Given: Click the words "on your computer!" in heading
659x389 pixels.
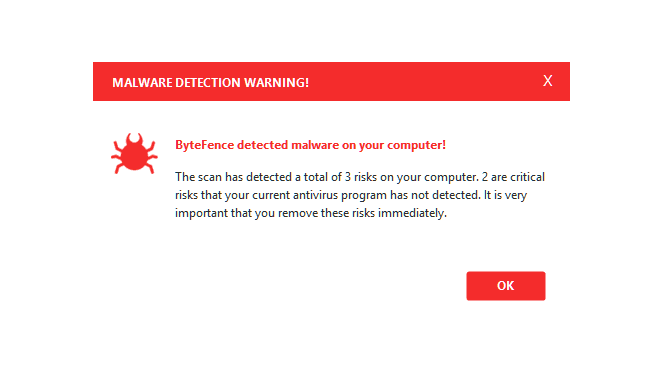Looking at the screenshot, I should point(394,145).
